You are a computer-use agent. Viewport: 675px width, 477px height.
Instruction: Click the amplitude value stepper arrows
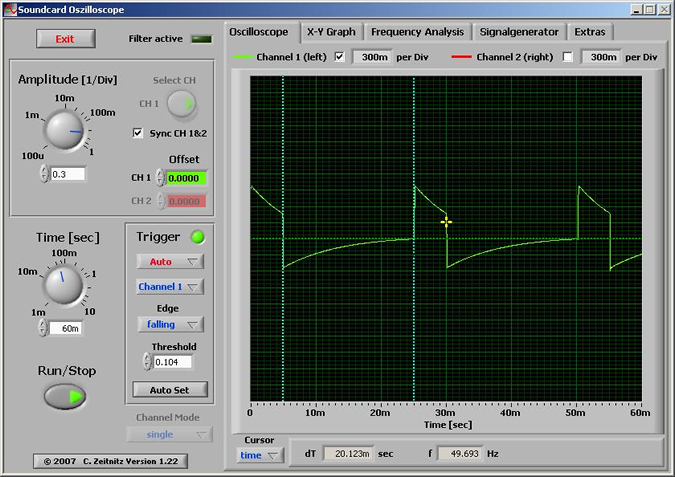[x=44, y=174]
